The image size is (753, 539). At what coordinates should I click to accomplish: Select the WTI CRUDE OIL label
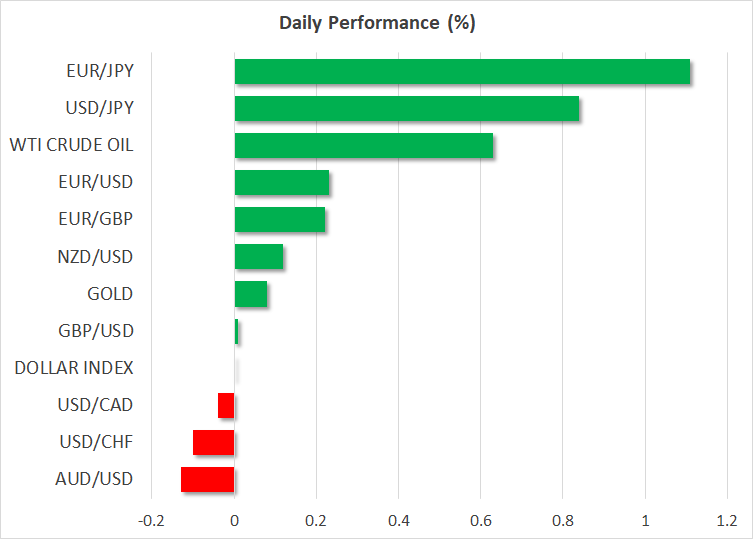[x=71, y=145]
